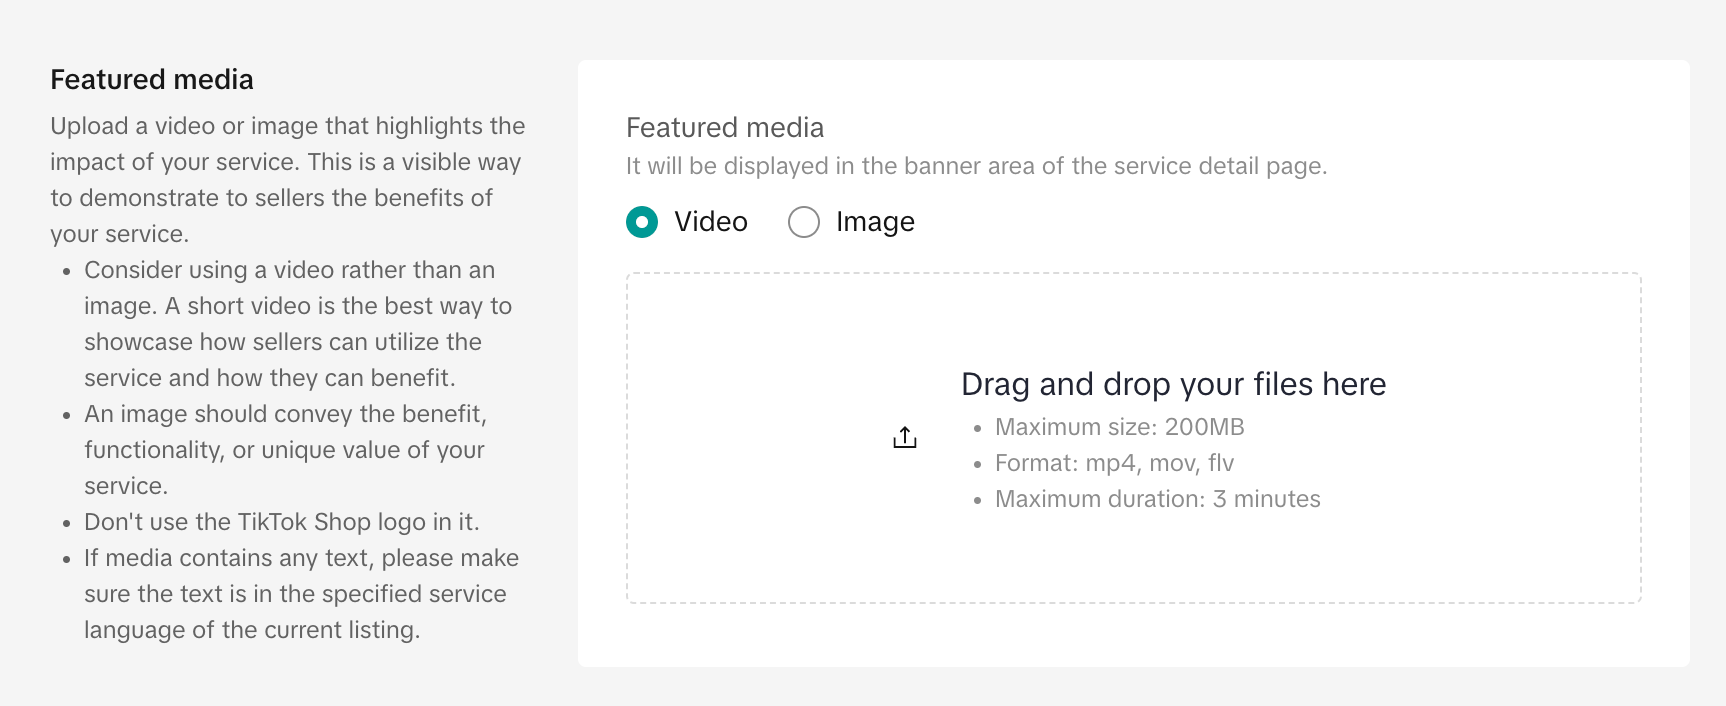
Task: Click the 'If media contains any text' tip
Action: 301,594
